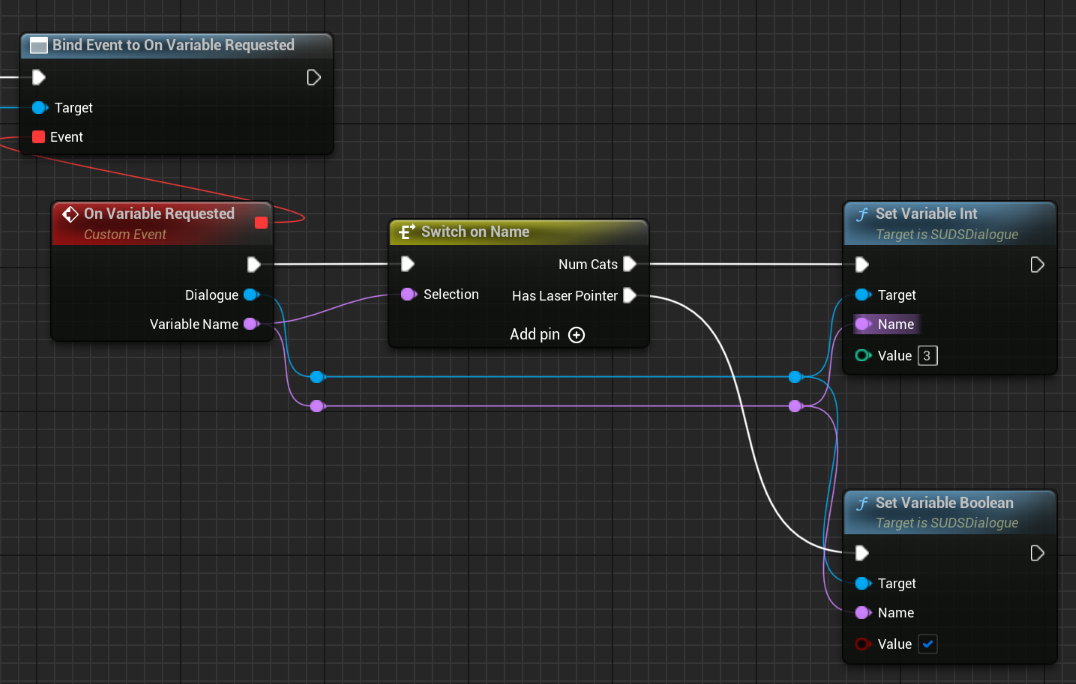Click the Has Laser Pointer exec pin
Screen dimensions: 1076x684
630,296
